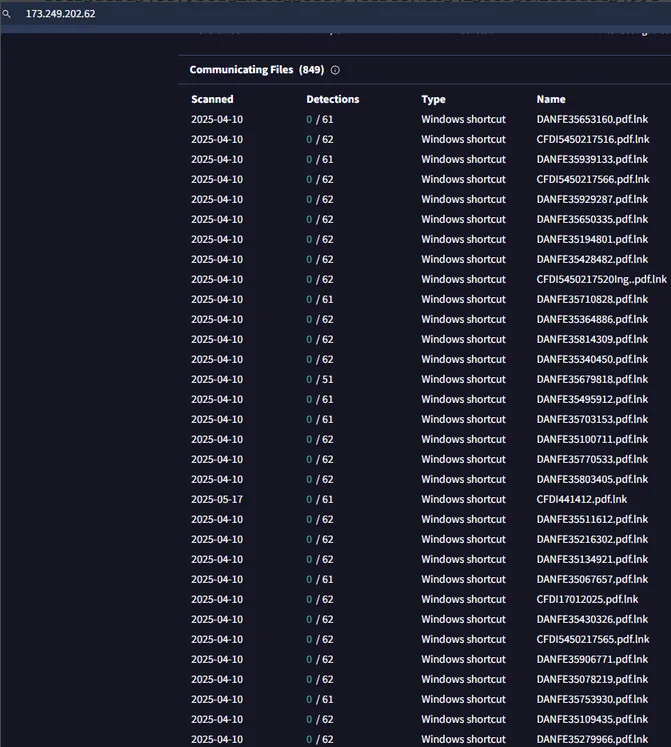Click the Name column header
The height and width of the screenshot is (747, 671).
click(550, 99)
